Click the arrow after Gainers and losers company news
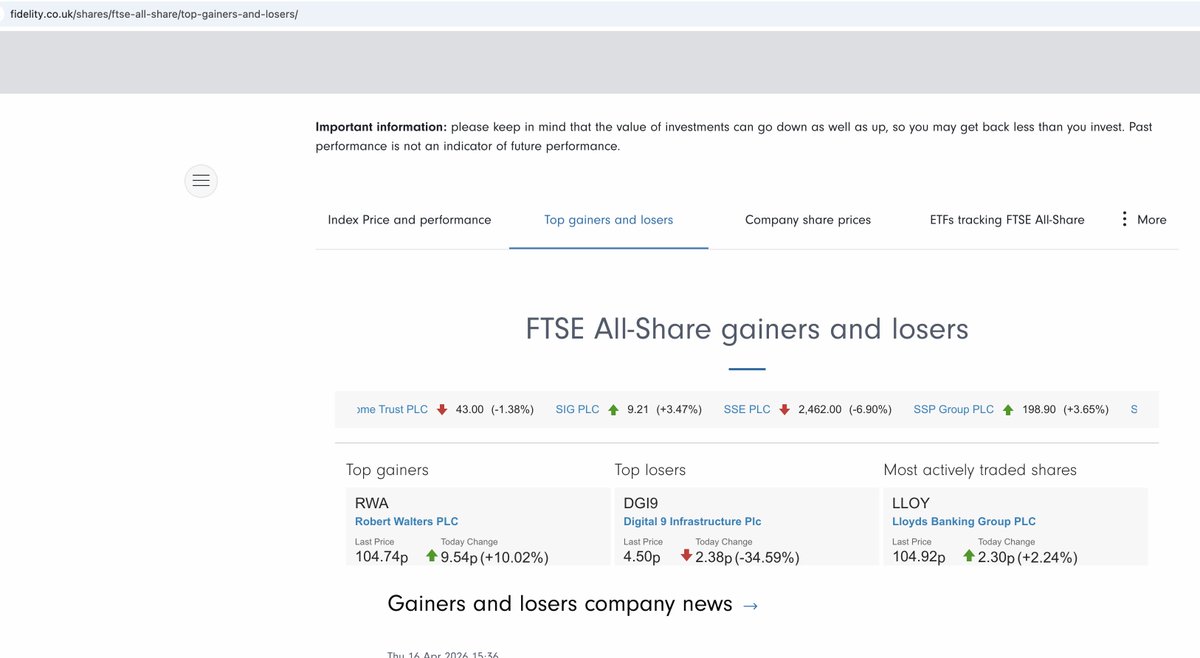 tap(751, 606)
